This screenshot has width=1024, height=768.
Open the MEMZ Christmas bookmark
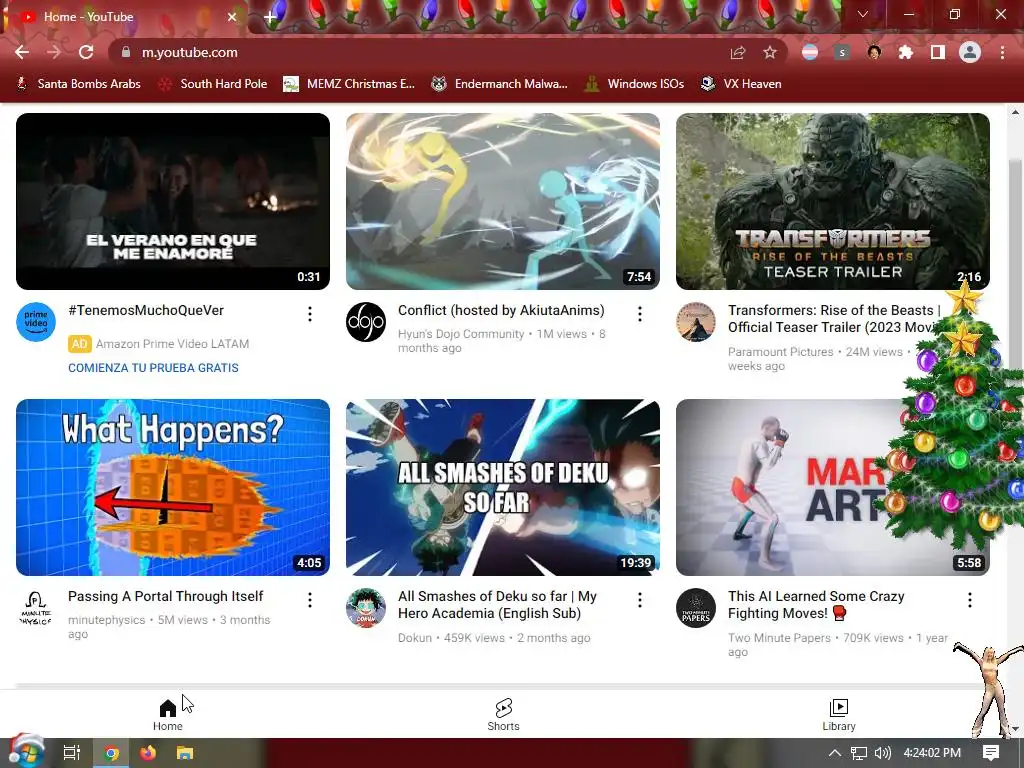click(x=349, y=84)
